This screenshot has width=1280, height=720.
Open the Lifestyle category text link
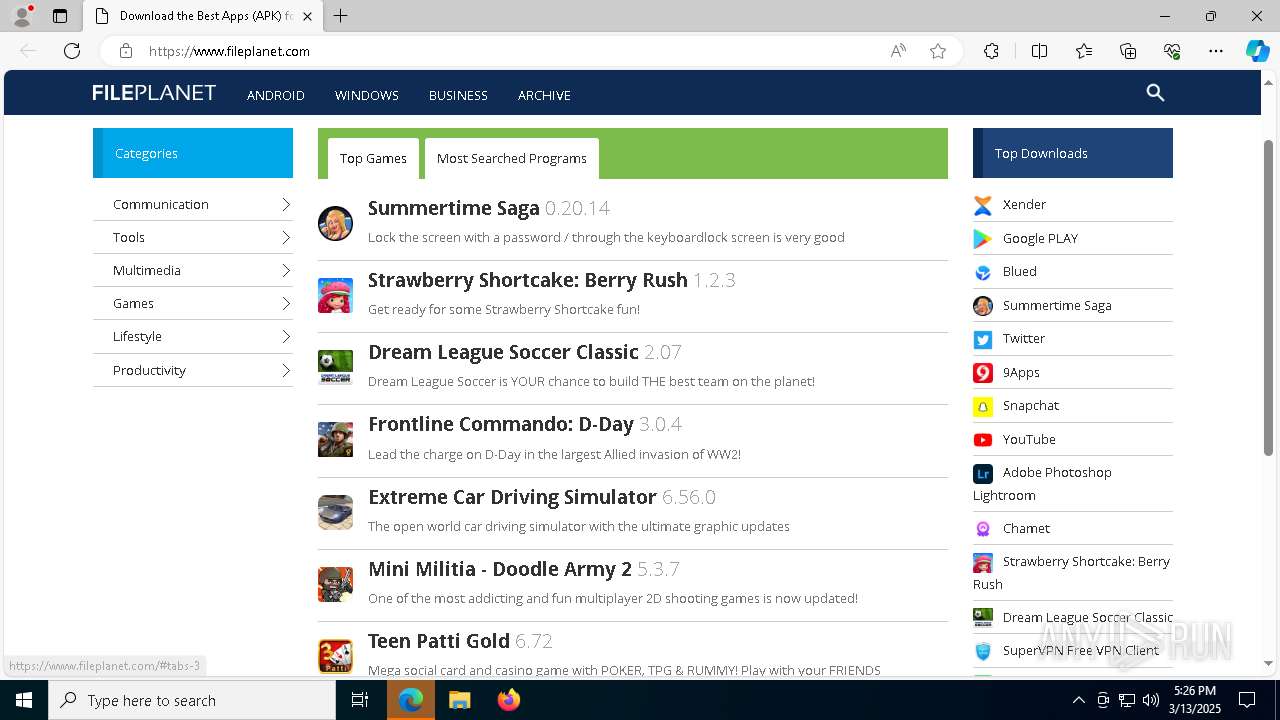[137, 336]
